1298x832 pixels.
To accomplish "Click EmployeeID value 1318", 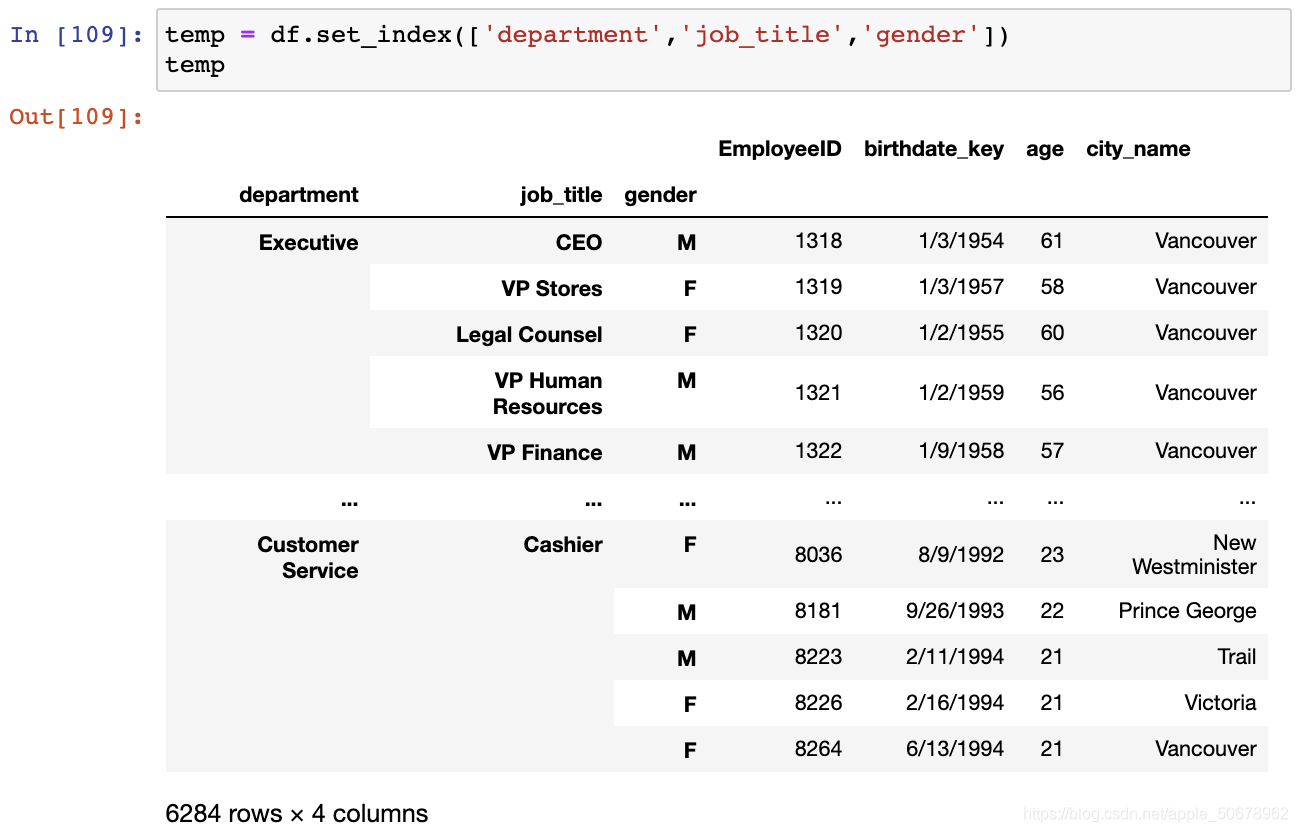I will click(x=818, y=241).
